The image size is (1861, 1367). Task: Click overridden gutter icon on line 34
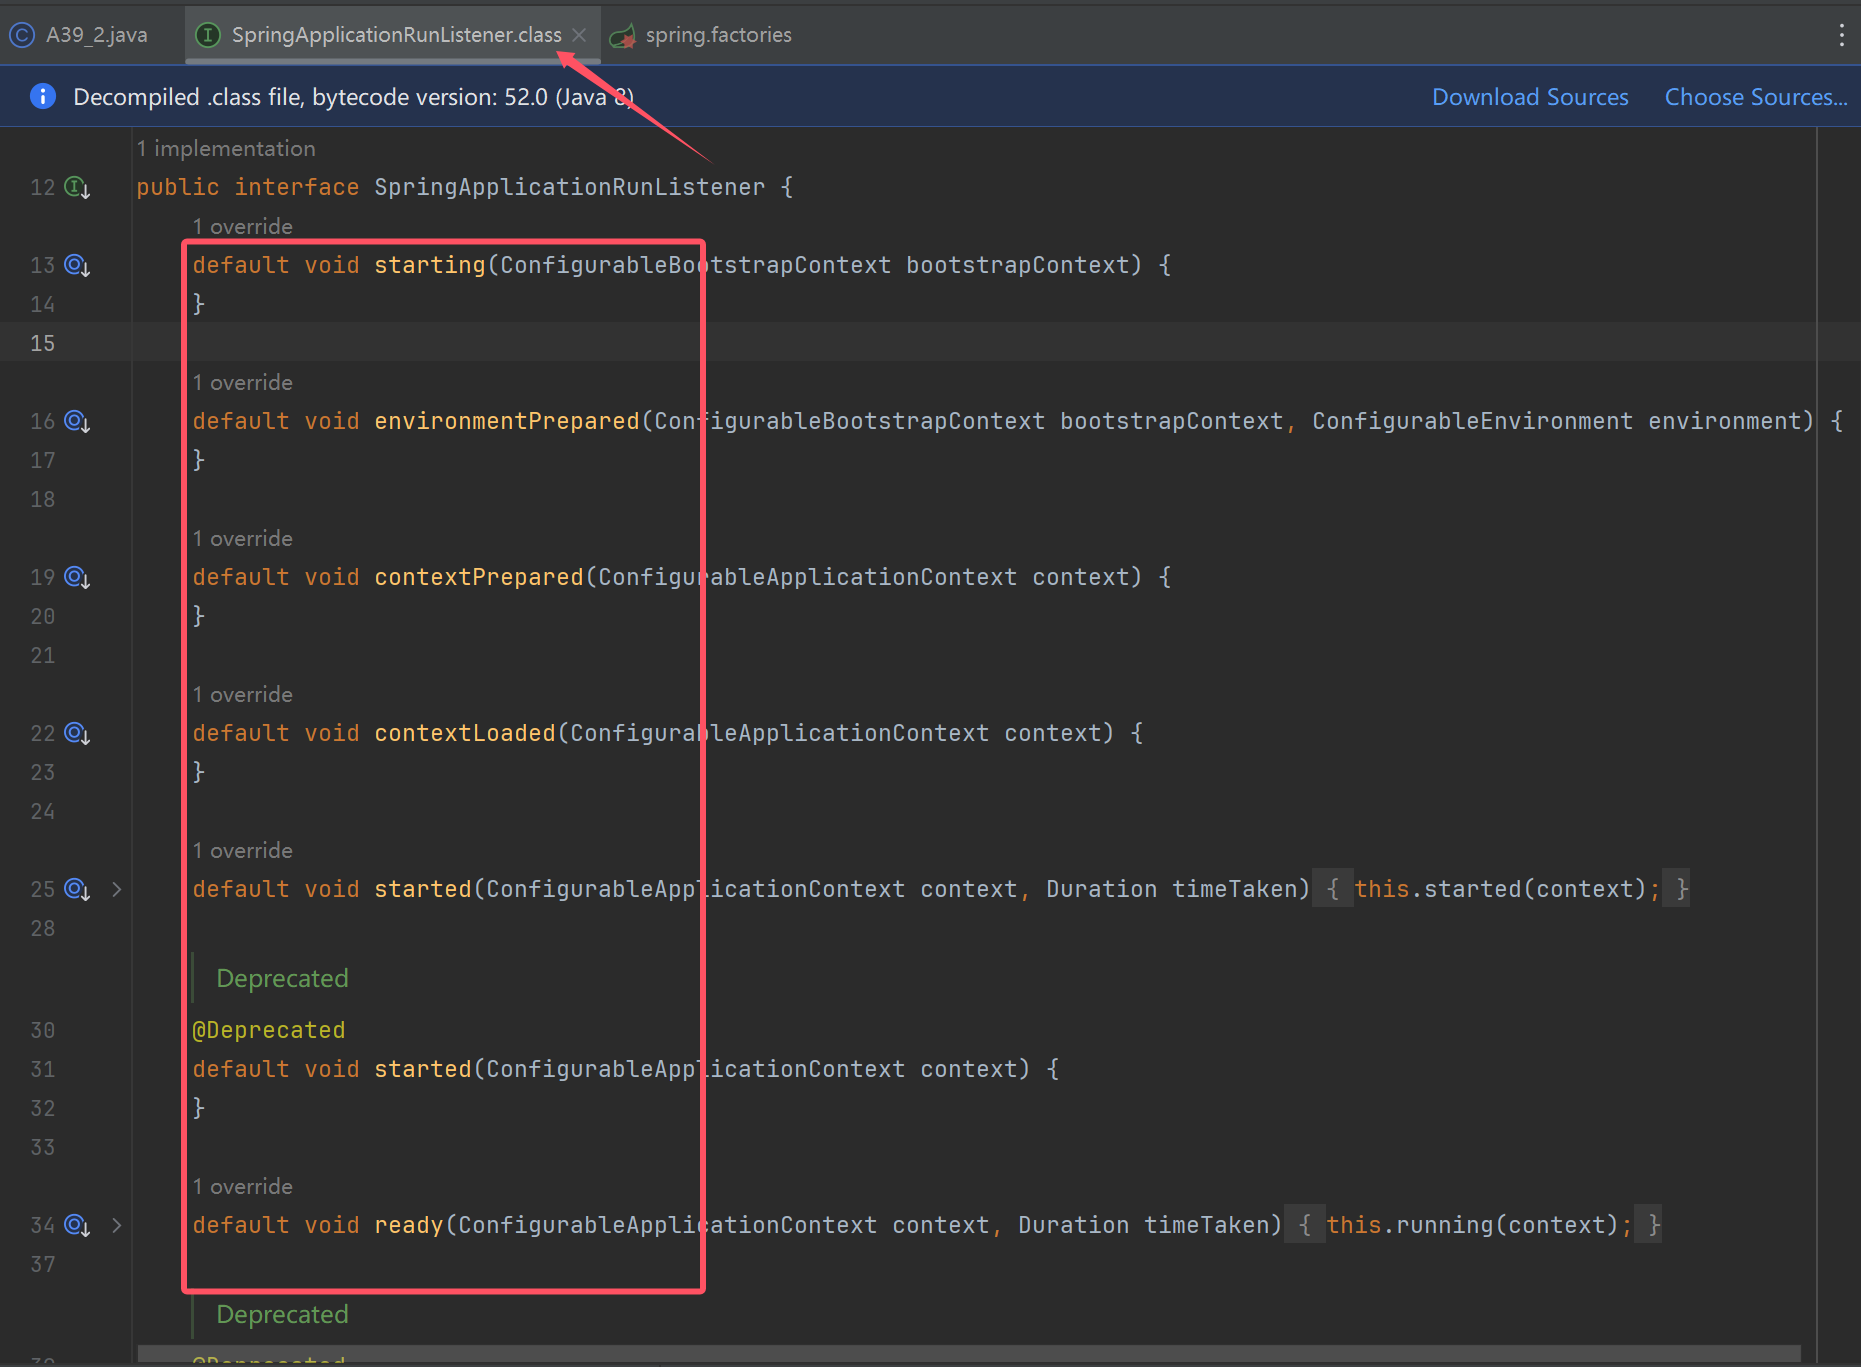77,1225
